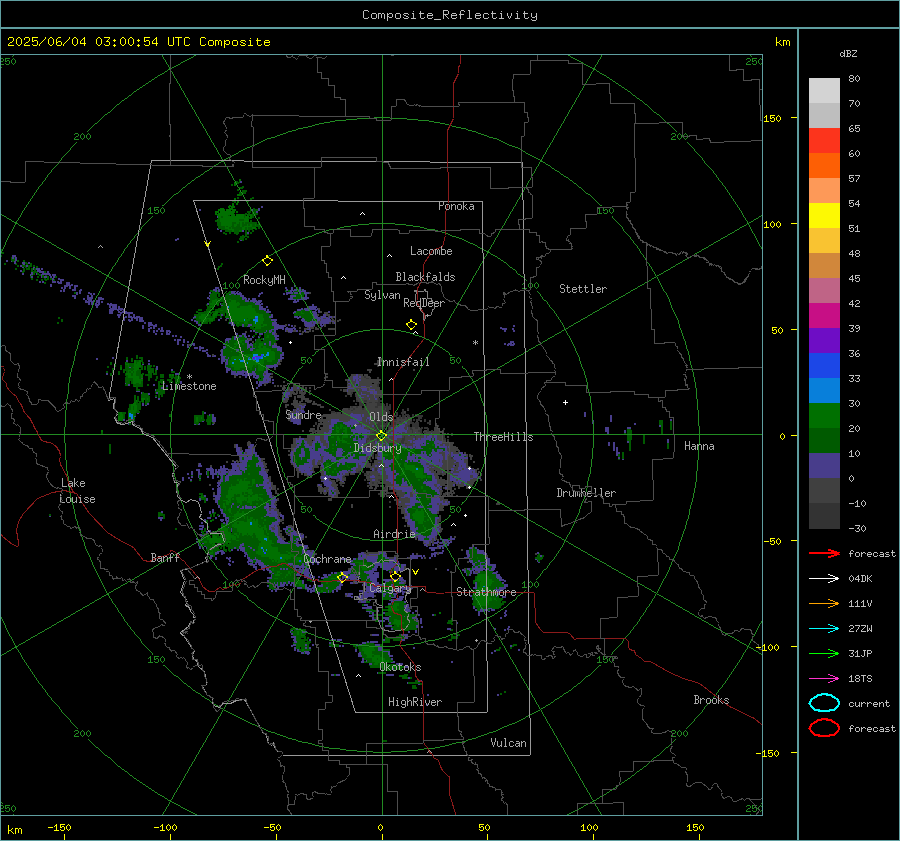The image size is (900, 841).
Task: Select the red 'forecast' ellipse symbol
Action: [824, 728]
